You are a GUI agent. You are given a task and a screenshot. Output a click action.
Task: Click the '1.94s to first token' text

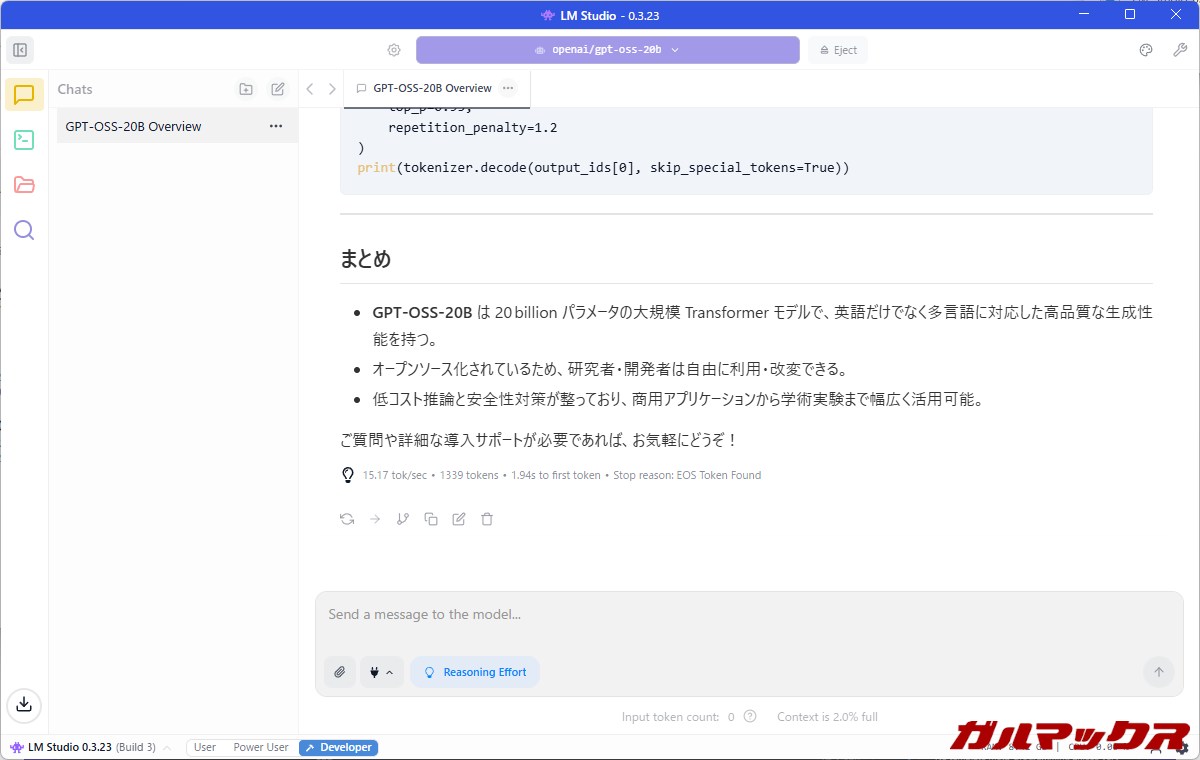click(x=555, y=475)
